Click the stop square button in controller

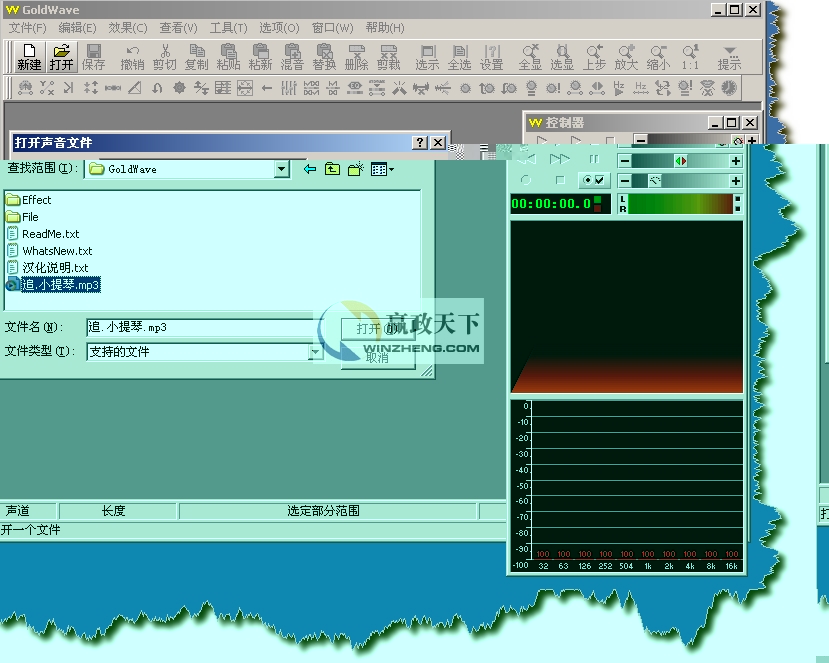(560, 180)
